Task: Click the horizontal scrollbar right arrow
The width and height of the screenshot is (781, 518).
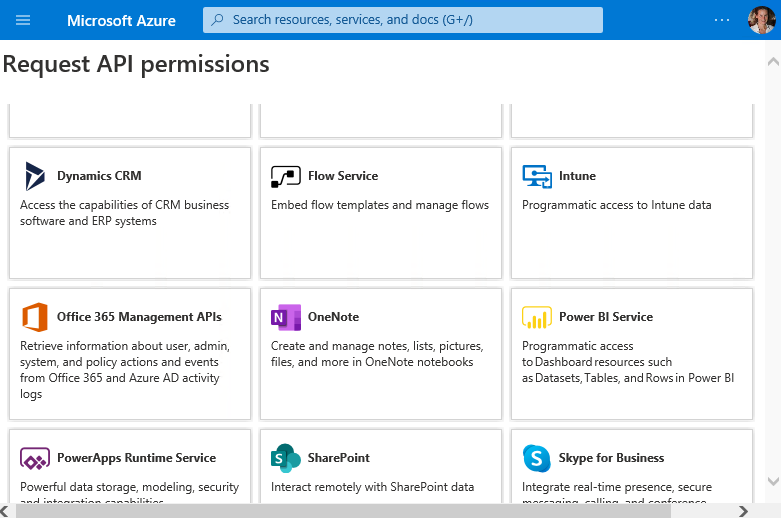Action: pos(743,510)
